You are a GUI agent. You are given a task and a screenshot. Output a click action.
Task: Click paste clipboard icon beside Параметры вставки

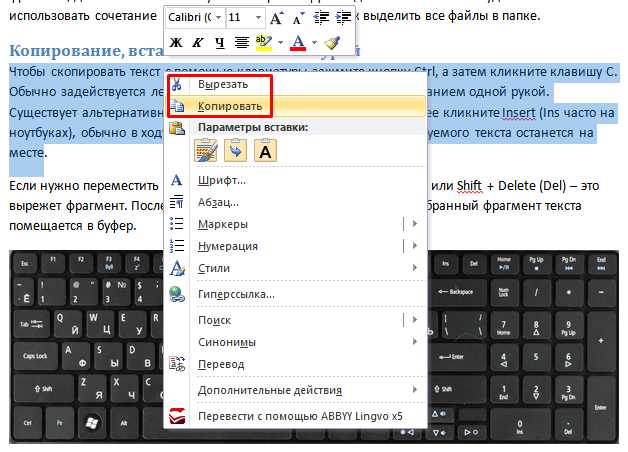[177, 128]
